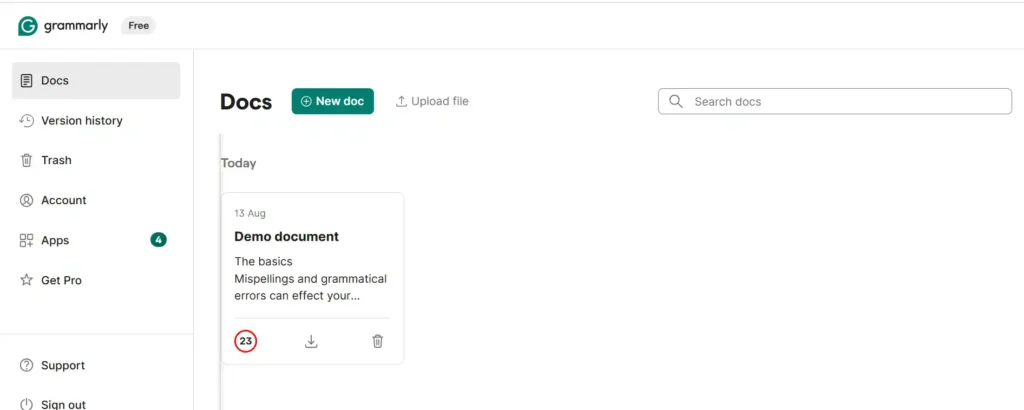
Task: Open the red 23 score circle
Action: (246, 341)
